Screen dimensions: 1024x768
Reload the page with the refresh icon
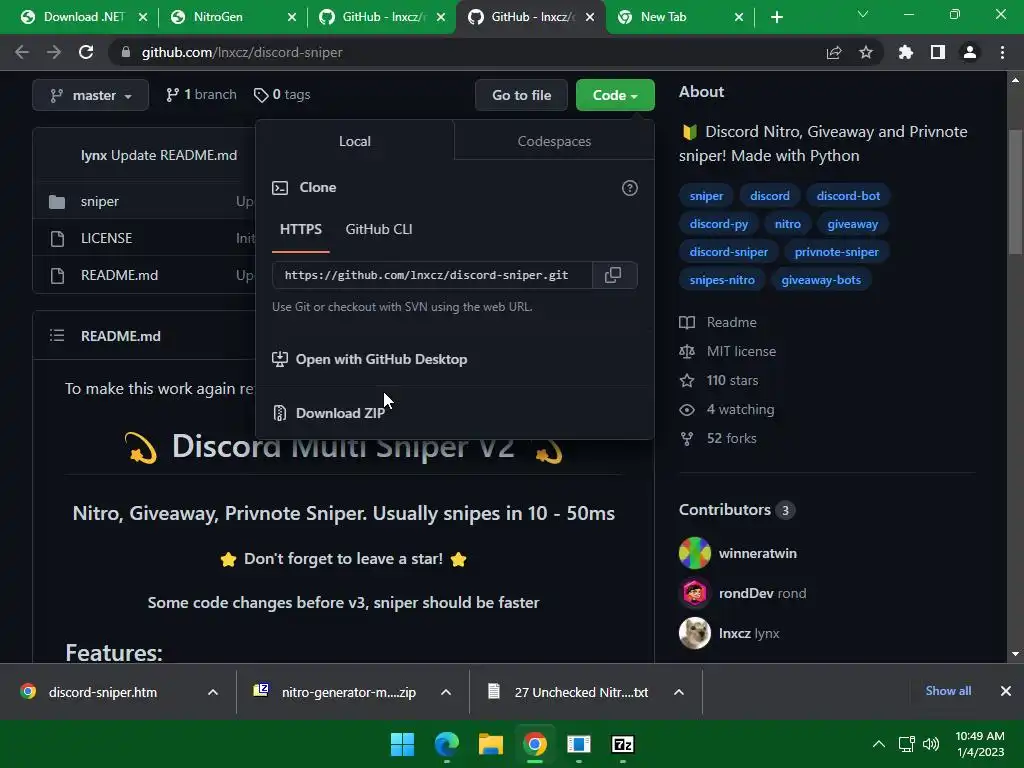pyautogui.click(x=86, y=52)
